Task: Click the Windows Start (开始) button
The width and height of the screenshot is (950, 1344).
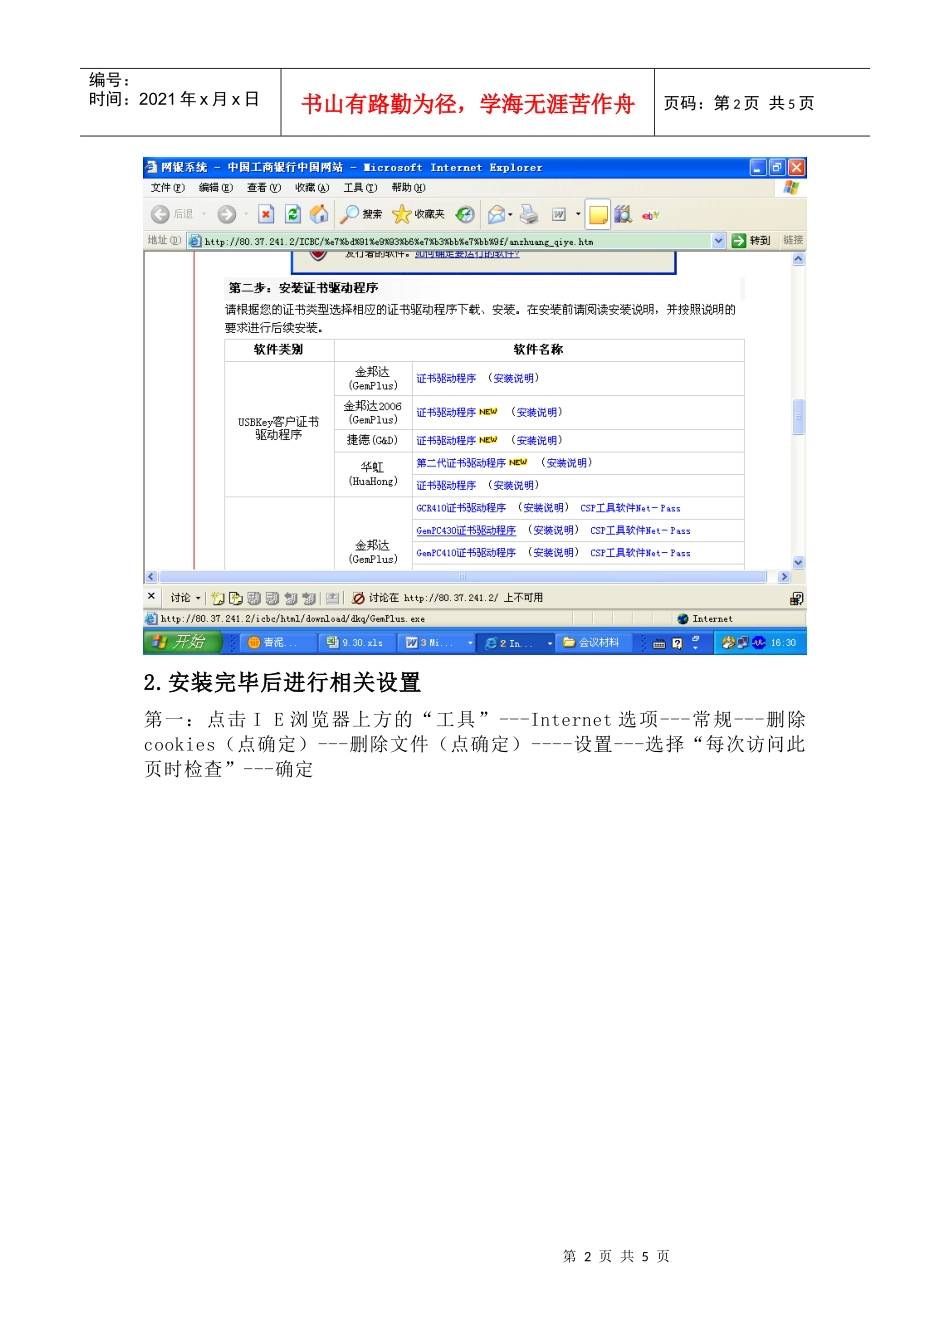Action: (184, 642)
